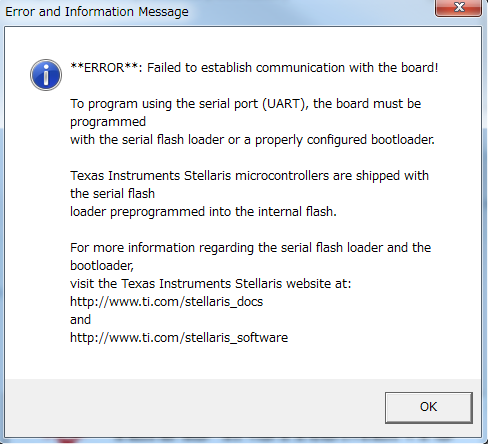Click the standalone word 'bootloader,'
Image resolution: width=488 pixels, height=444 pixels.
pyautogui.click(x=102, y=266)
